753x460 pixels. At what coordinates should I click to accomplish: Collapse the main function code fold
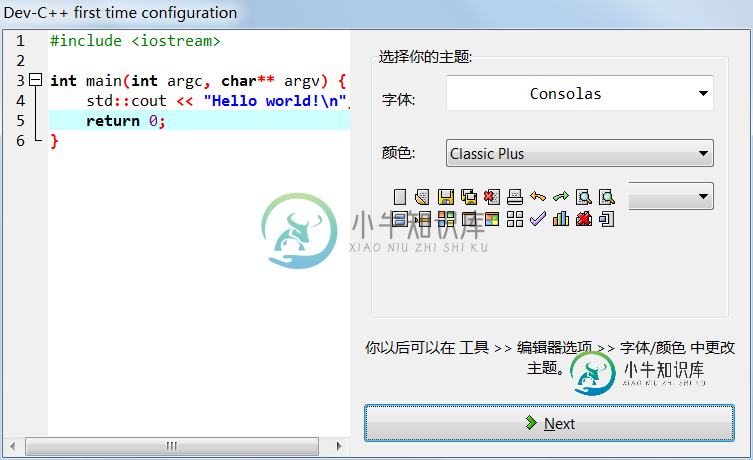[x=36, y=80]
